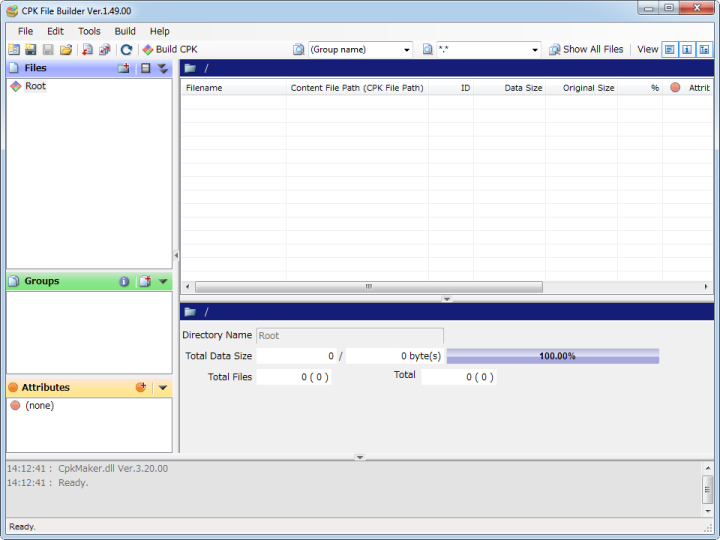
Task: Toggle the first View list-layout button
Action: click(x=669, y=50)
